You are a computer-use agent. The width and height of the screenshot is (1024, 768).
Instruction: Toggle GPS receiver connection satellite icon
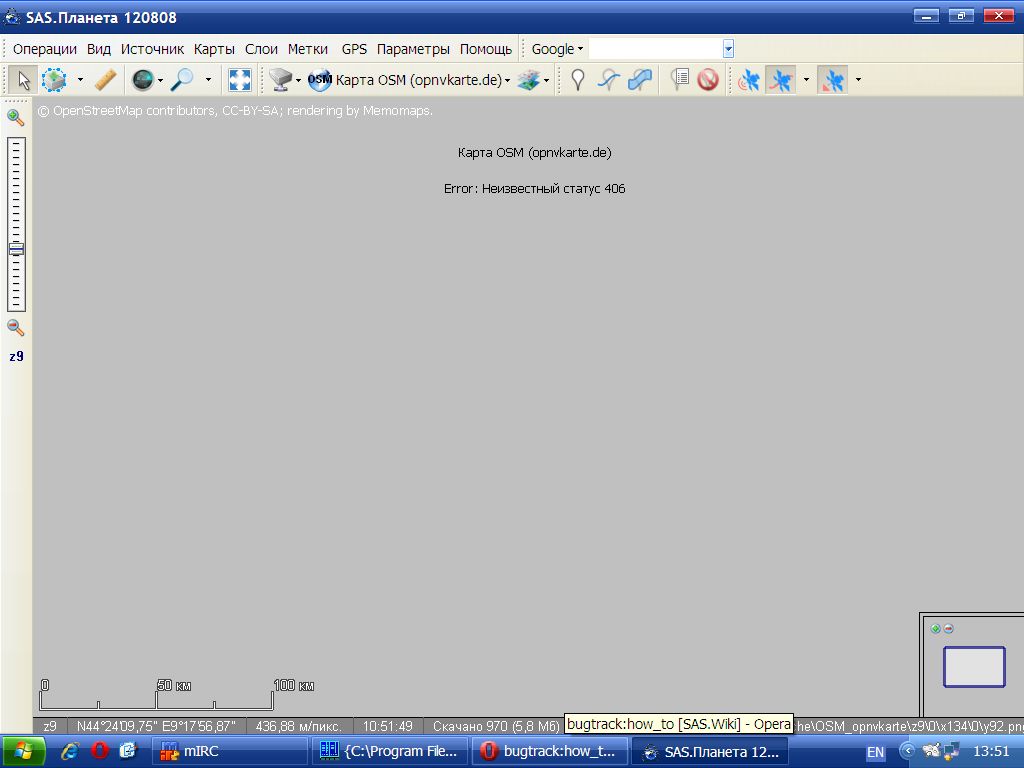(x=748, y=80)
